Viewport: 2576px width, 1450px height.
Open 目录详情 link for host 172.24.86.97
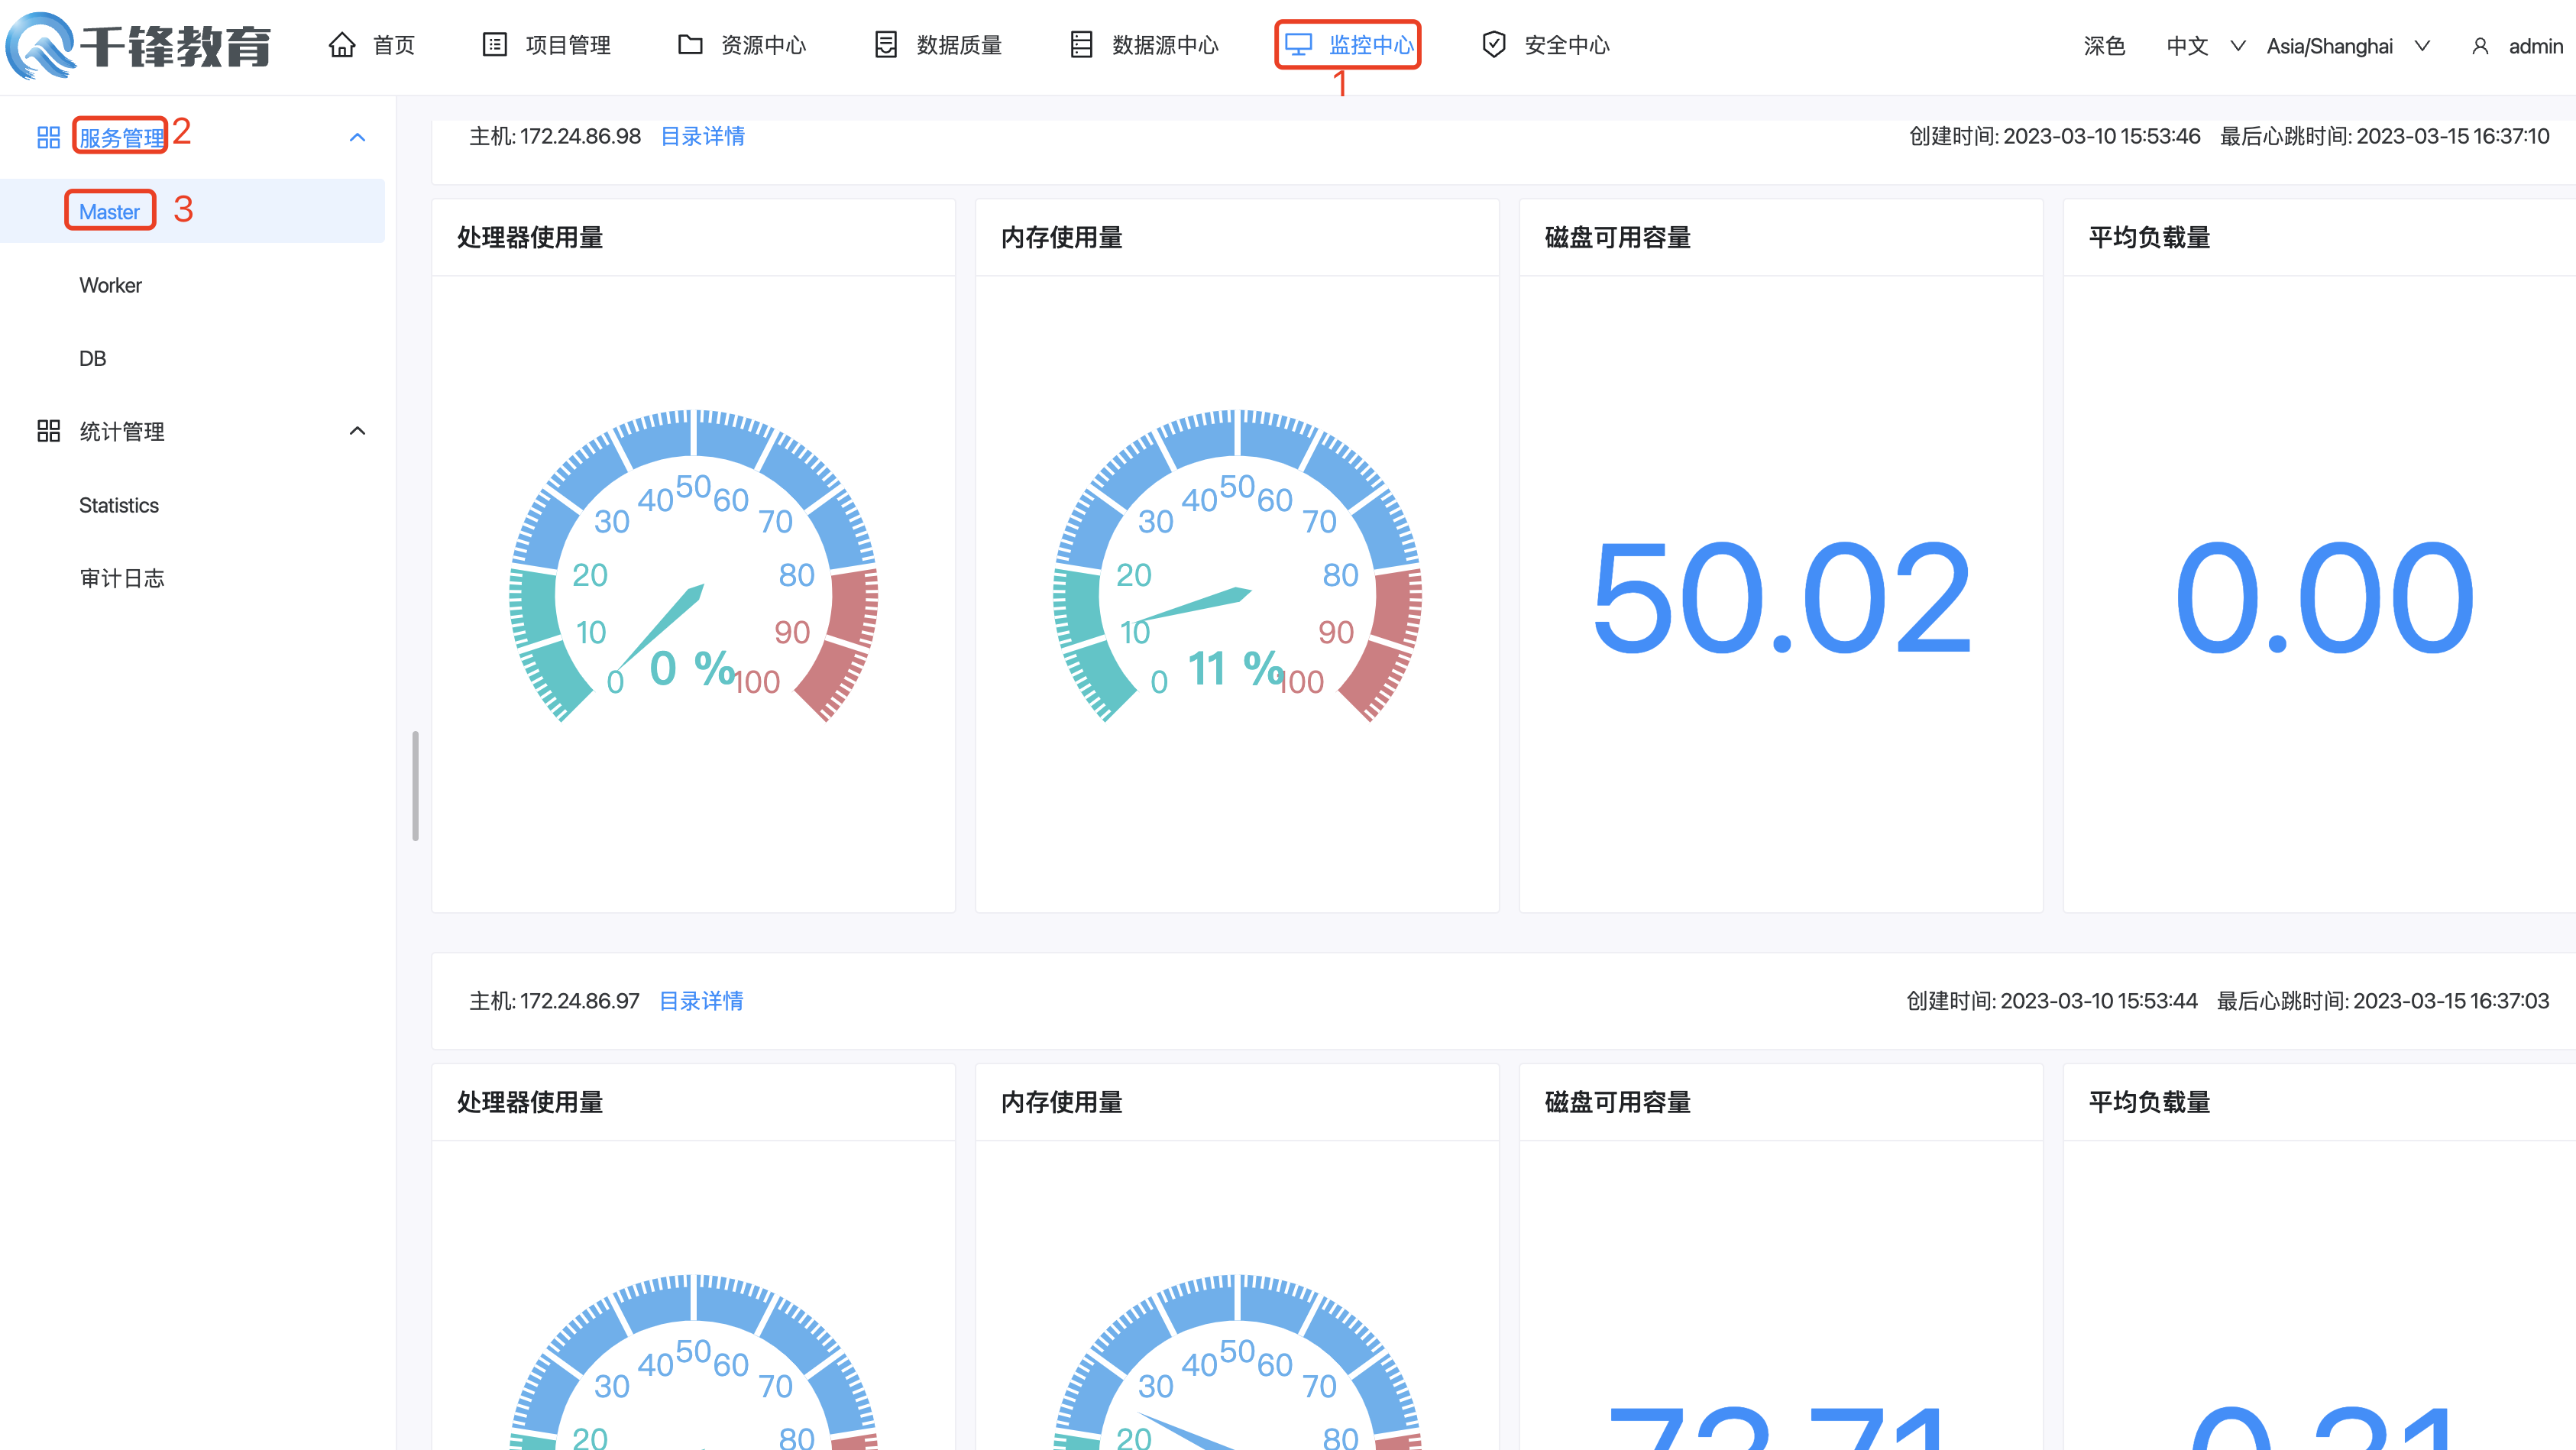point(701,1001)
